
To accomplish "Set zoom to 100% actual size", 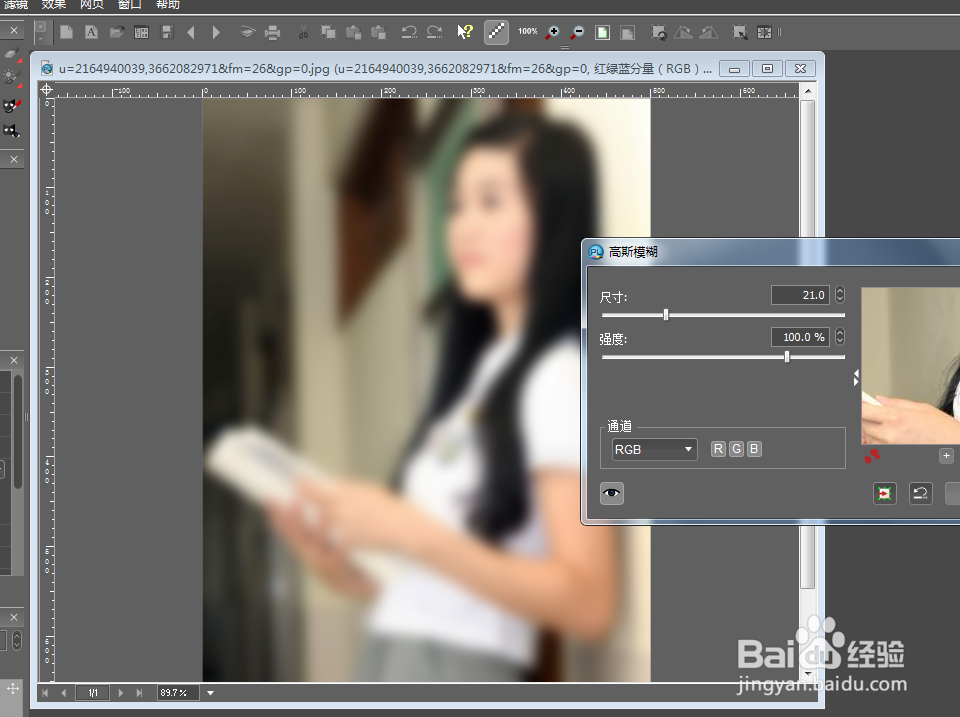I will 527,31.
